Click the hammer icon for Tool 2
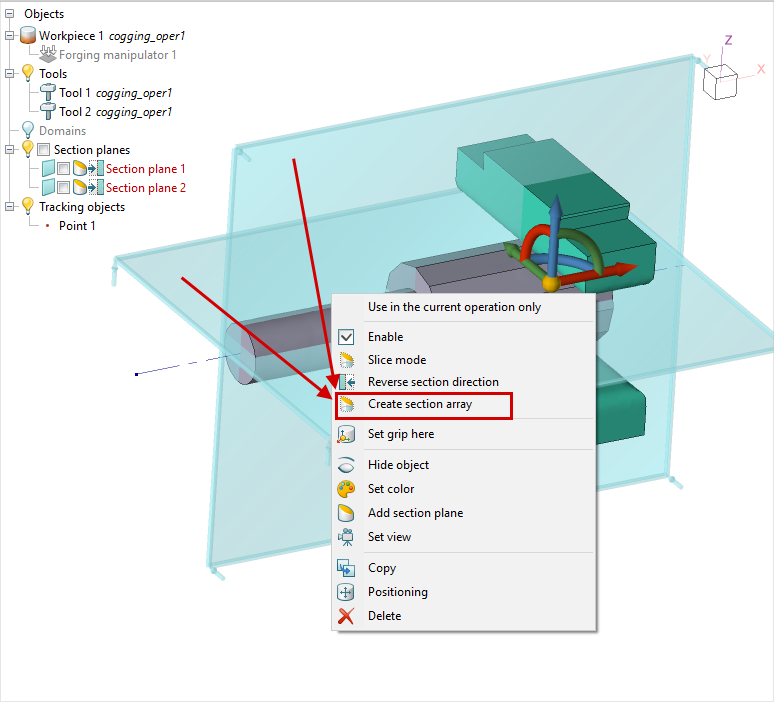Screen dimensions: 774x702 point(48,112)
